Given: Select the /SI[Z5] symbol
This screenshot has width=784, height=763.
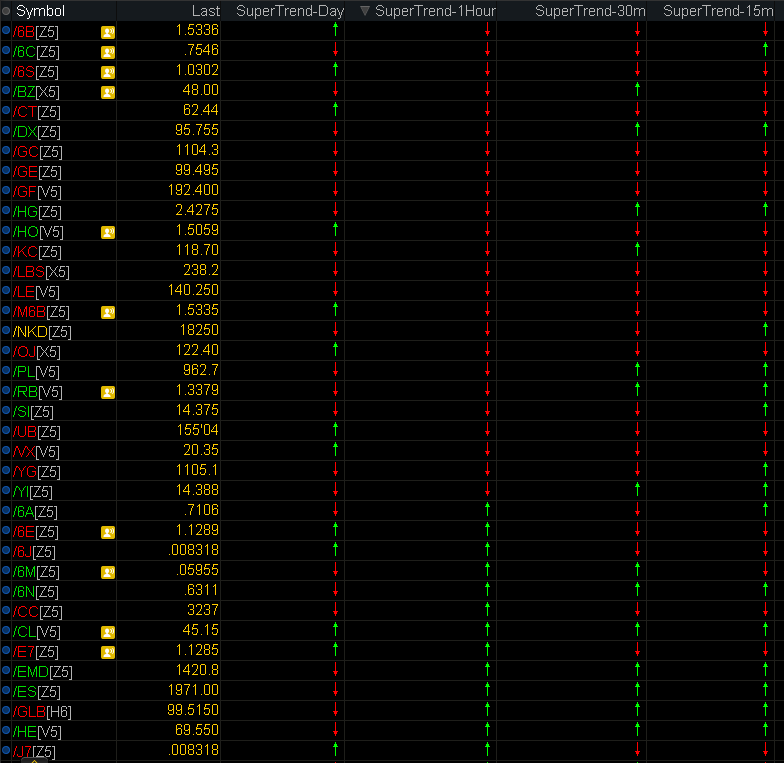Looking at the screenshot, I should coord(33,412).
